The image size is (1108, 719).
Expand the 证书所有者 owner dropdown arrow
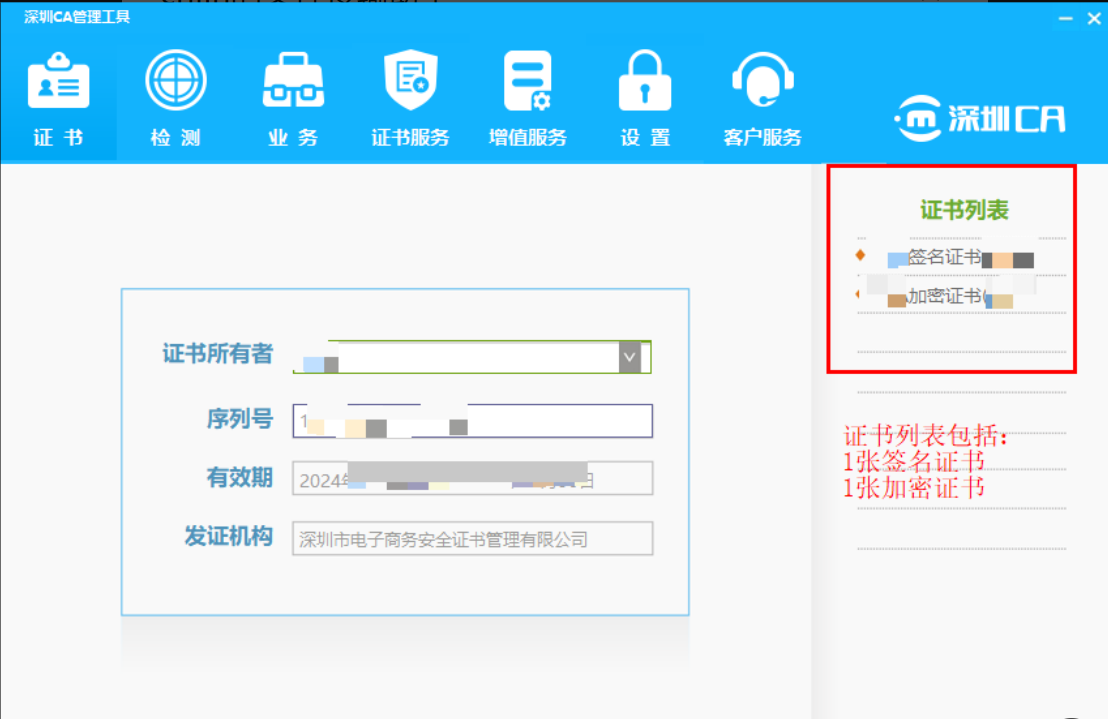tap(628, 356)
